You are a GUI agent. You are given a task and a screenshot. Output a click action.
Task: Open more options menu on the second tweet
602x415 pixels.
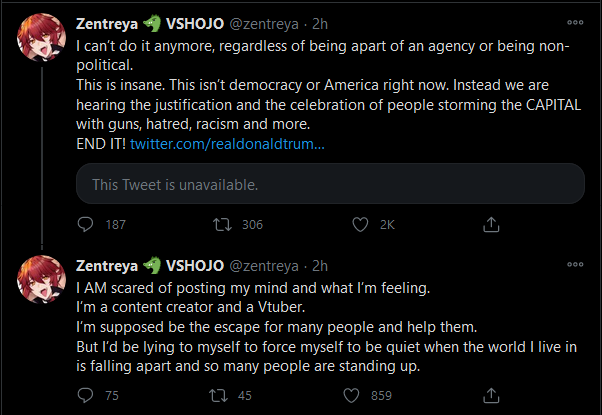(575, 265)
